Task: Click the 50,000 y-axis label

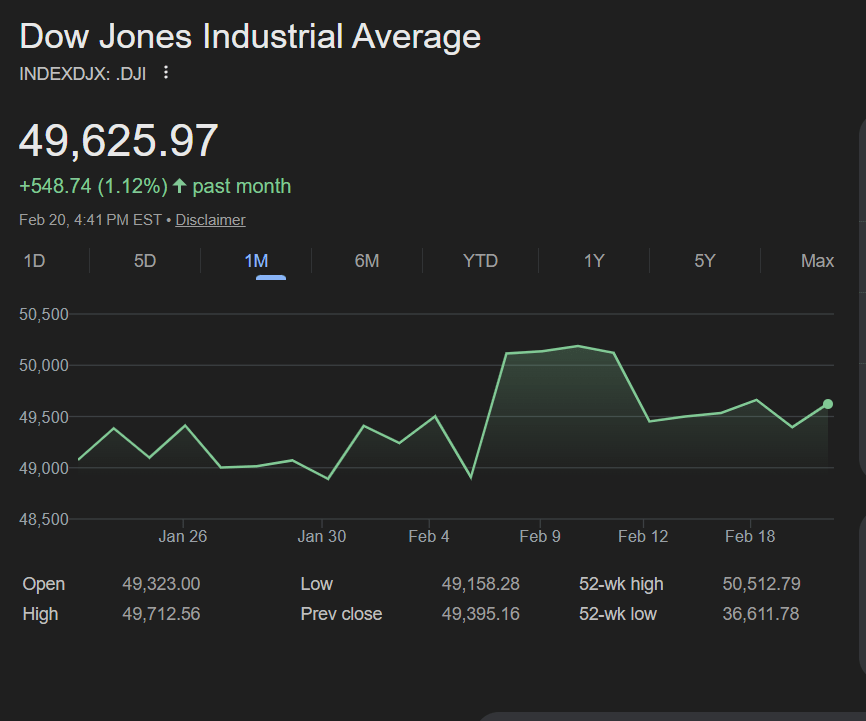Action: click(43, 366)
